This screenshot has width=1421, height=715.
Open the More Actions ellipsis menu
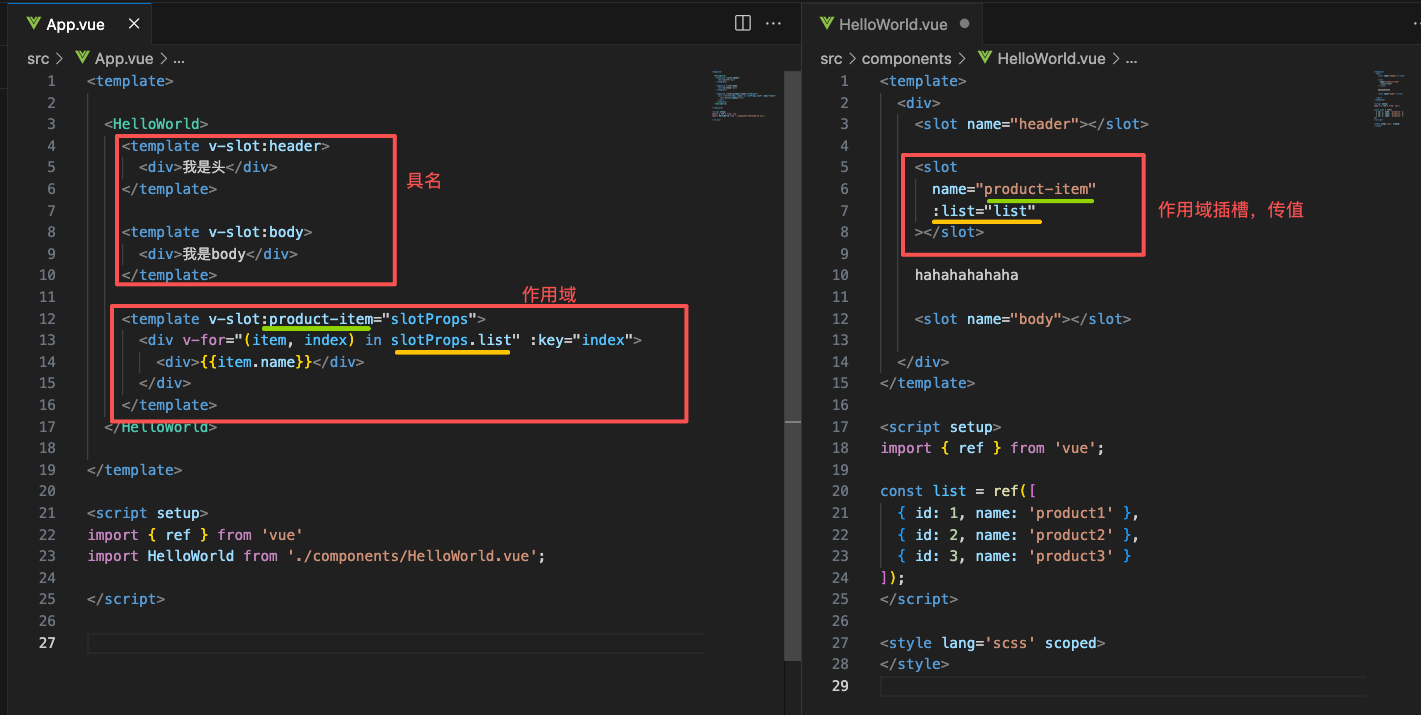[x=773, y=23]
